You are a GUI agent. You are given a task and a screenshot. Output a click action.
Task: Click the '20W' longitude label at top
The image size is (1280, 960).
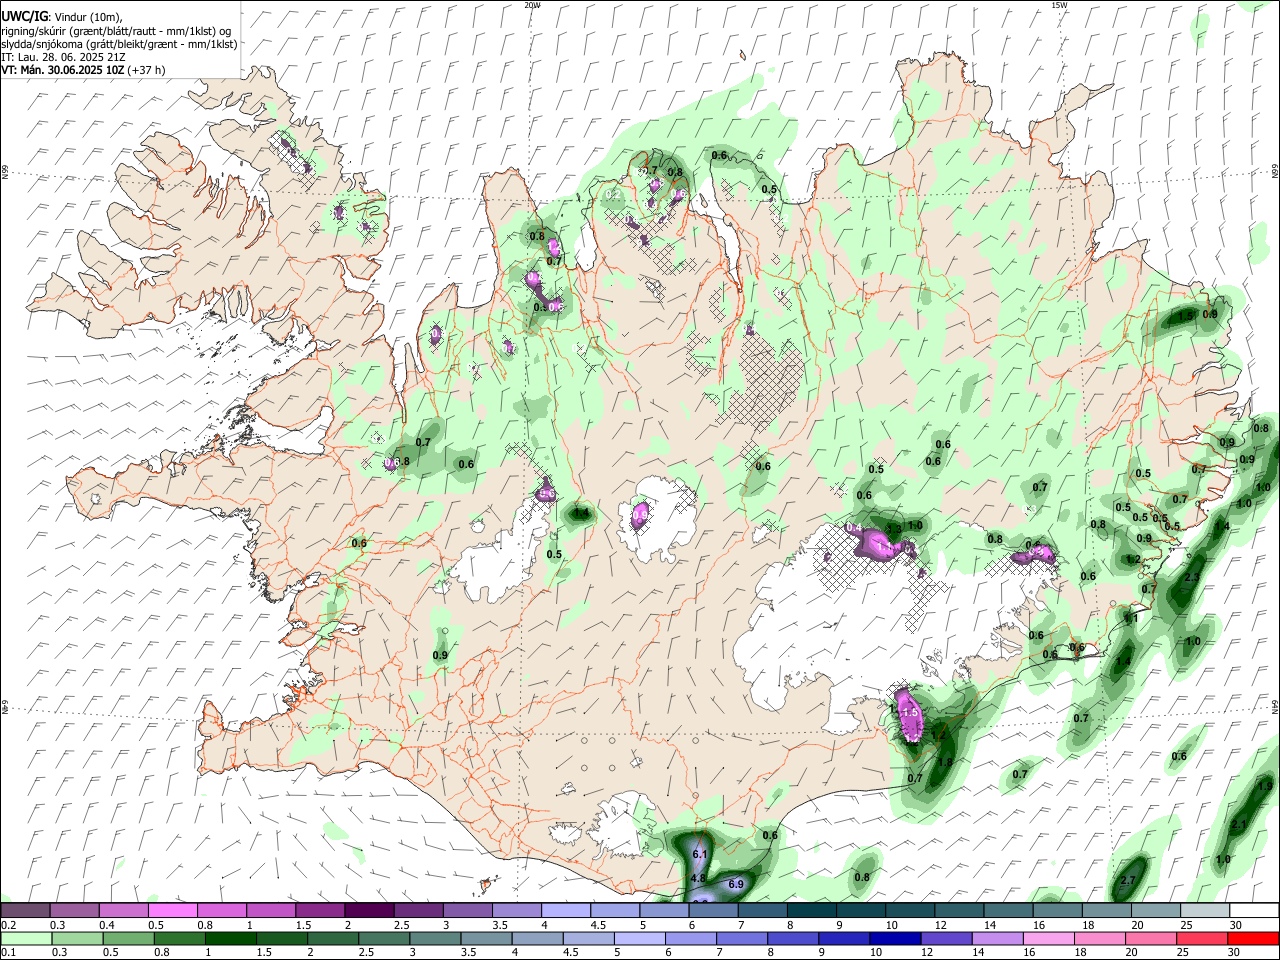(532, 5)
